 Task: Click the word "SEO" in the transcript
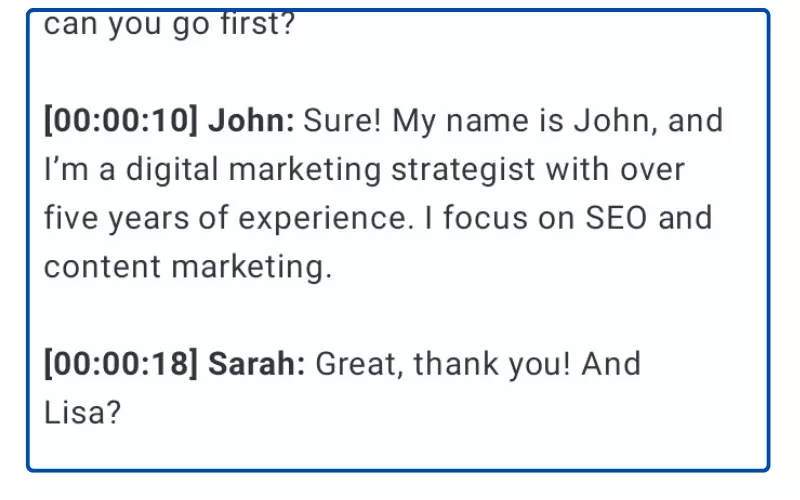pos(612,219)
